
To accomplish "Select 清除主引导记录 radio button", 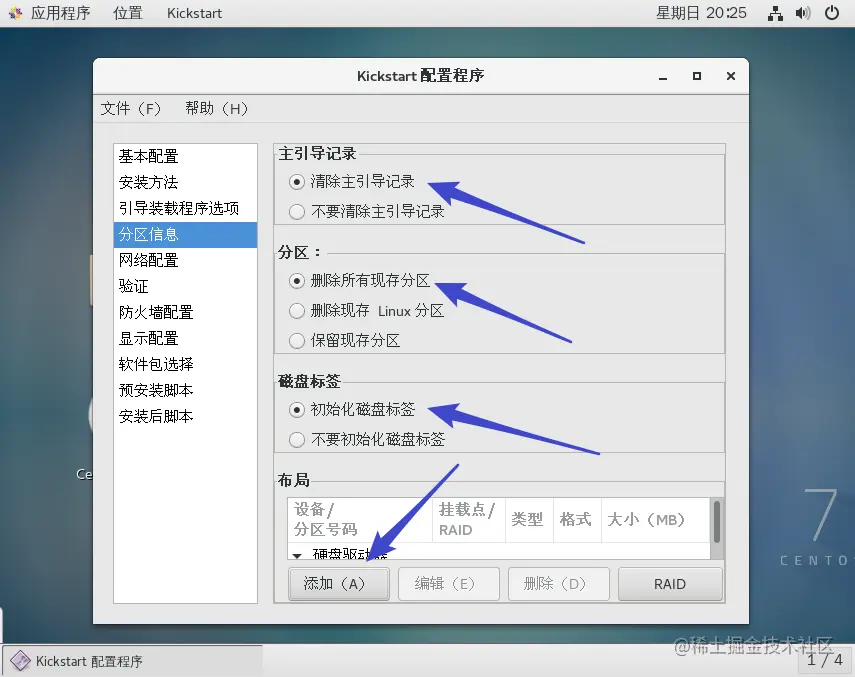I will click(x=297, y=182).
